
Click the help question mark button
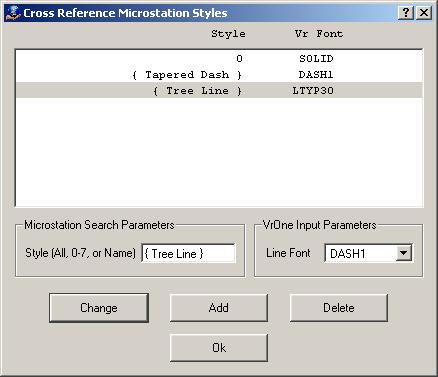point(406,13)
